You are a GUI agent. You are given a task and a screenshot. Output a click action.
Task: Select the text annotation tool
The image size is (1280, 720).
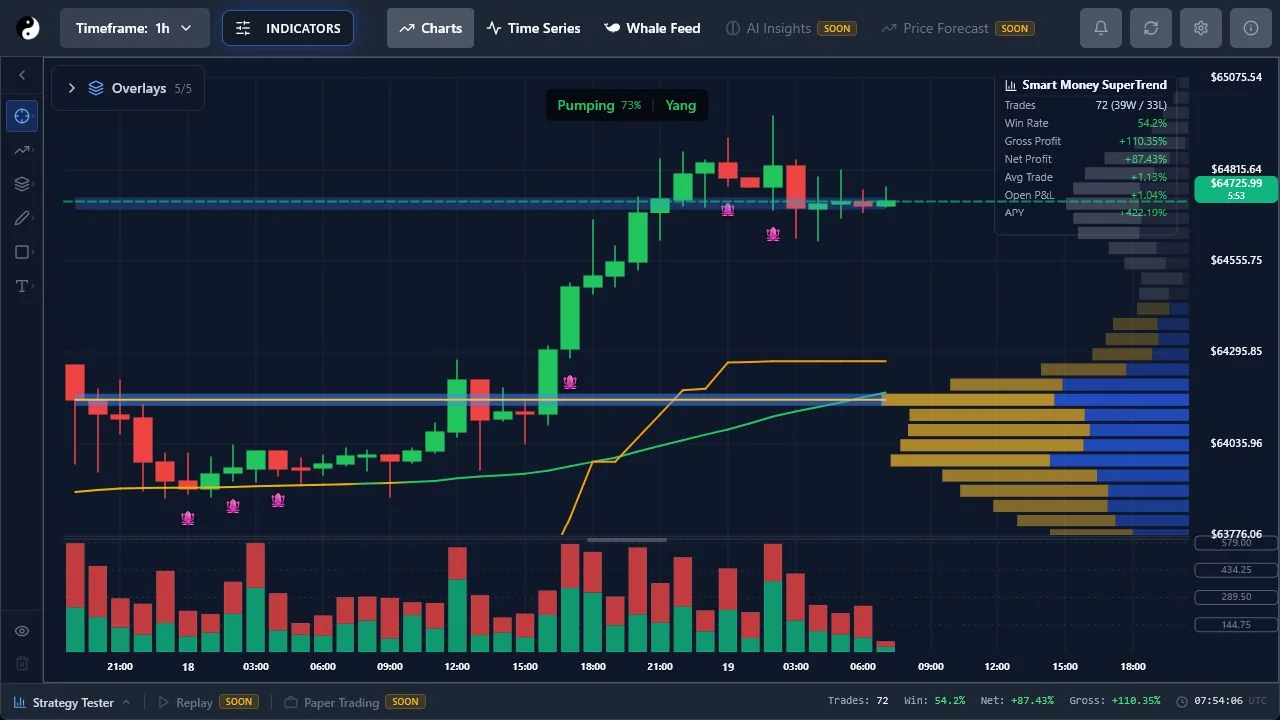point(22,286)
